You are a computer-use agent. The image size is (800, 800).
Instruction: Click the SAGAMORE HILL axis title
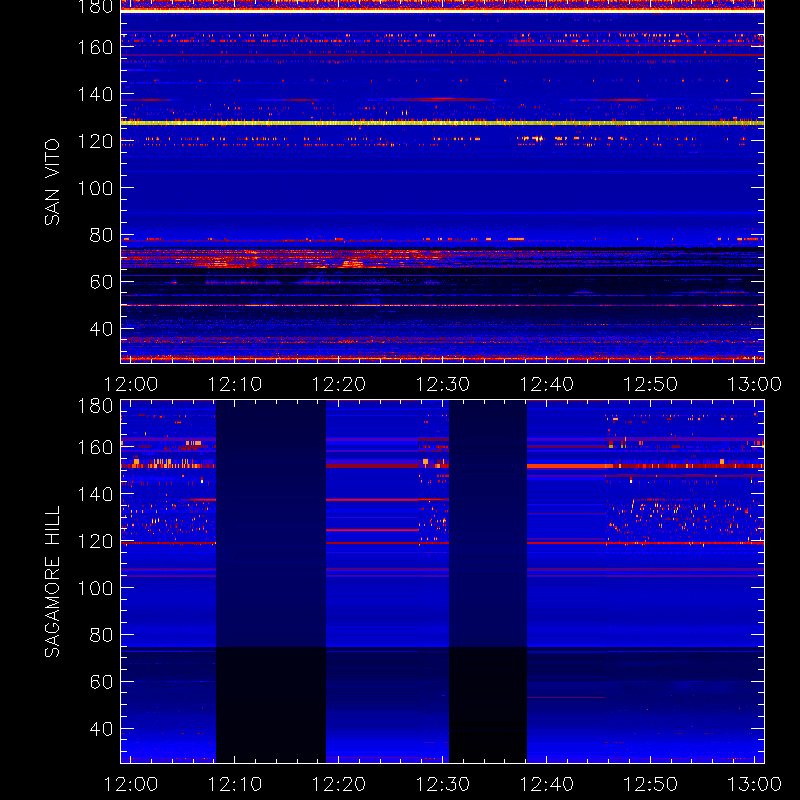[52, 582]
